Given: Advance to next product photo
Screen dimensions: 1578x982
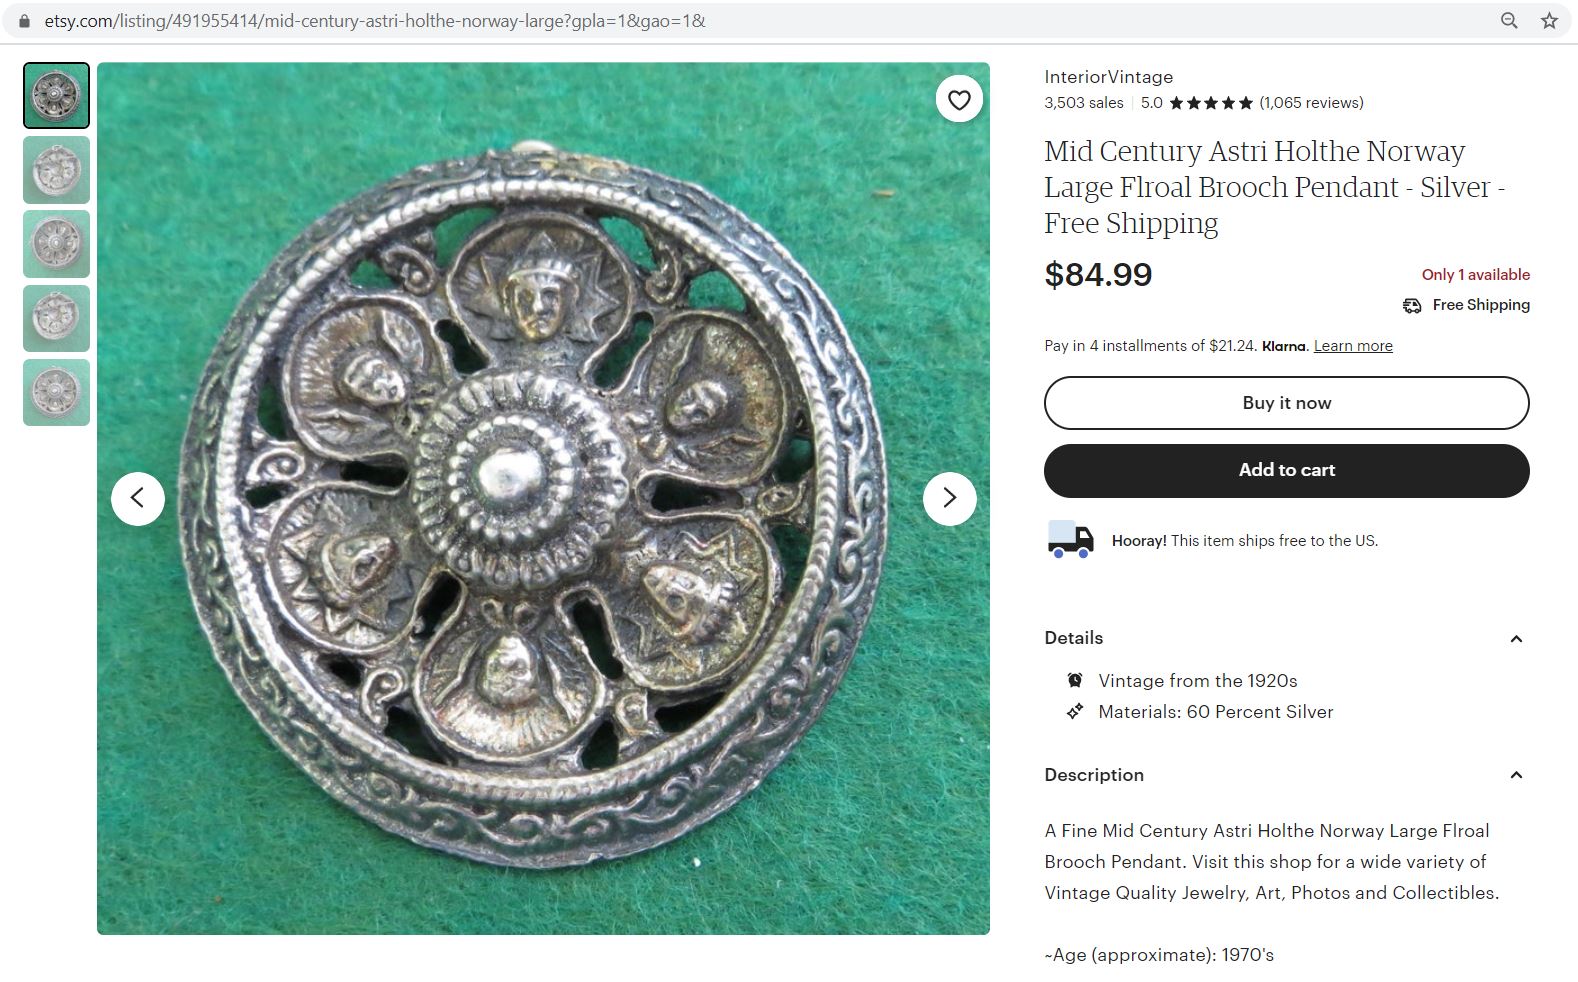Looking at the screenshot, I should 949,498.
